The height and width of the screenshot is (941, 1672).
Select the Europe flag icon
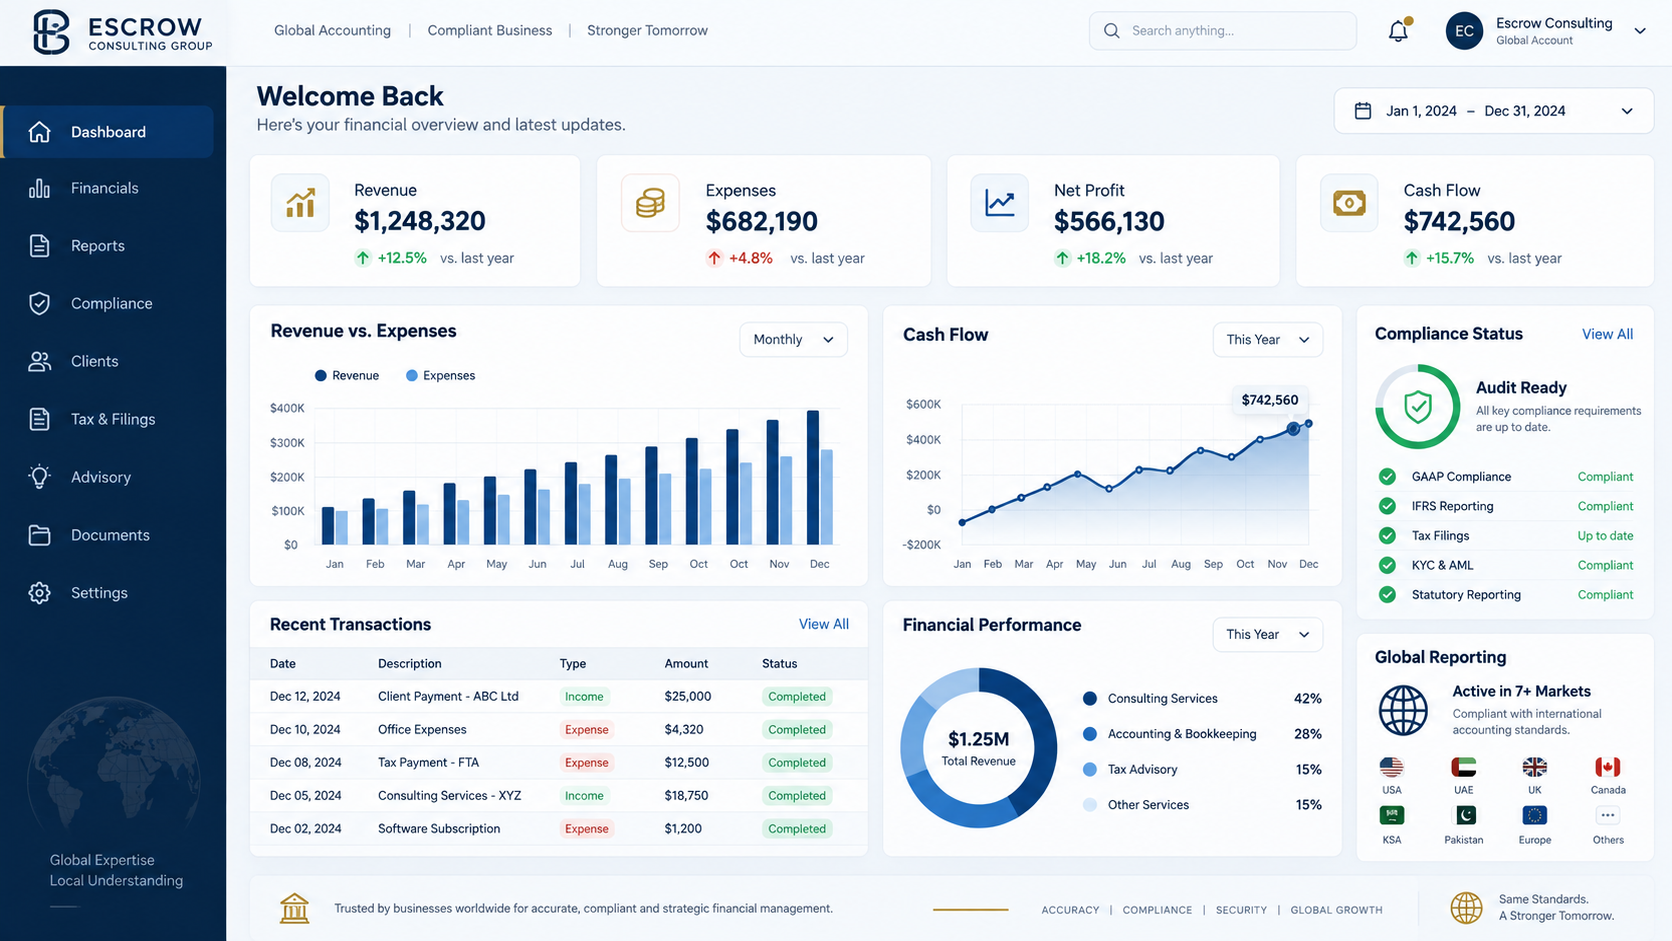[1534, 816]
